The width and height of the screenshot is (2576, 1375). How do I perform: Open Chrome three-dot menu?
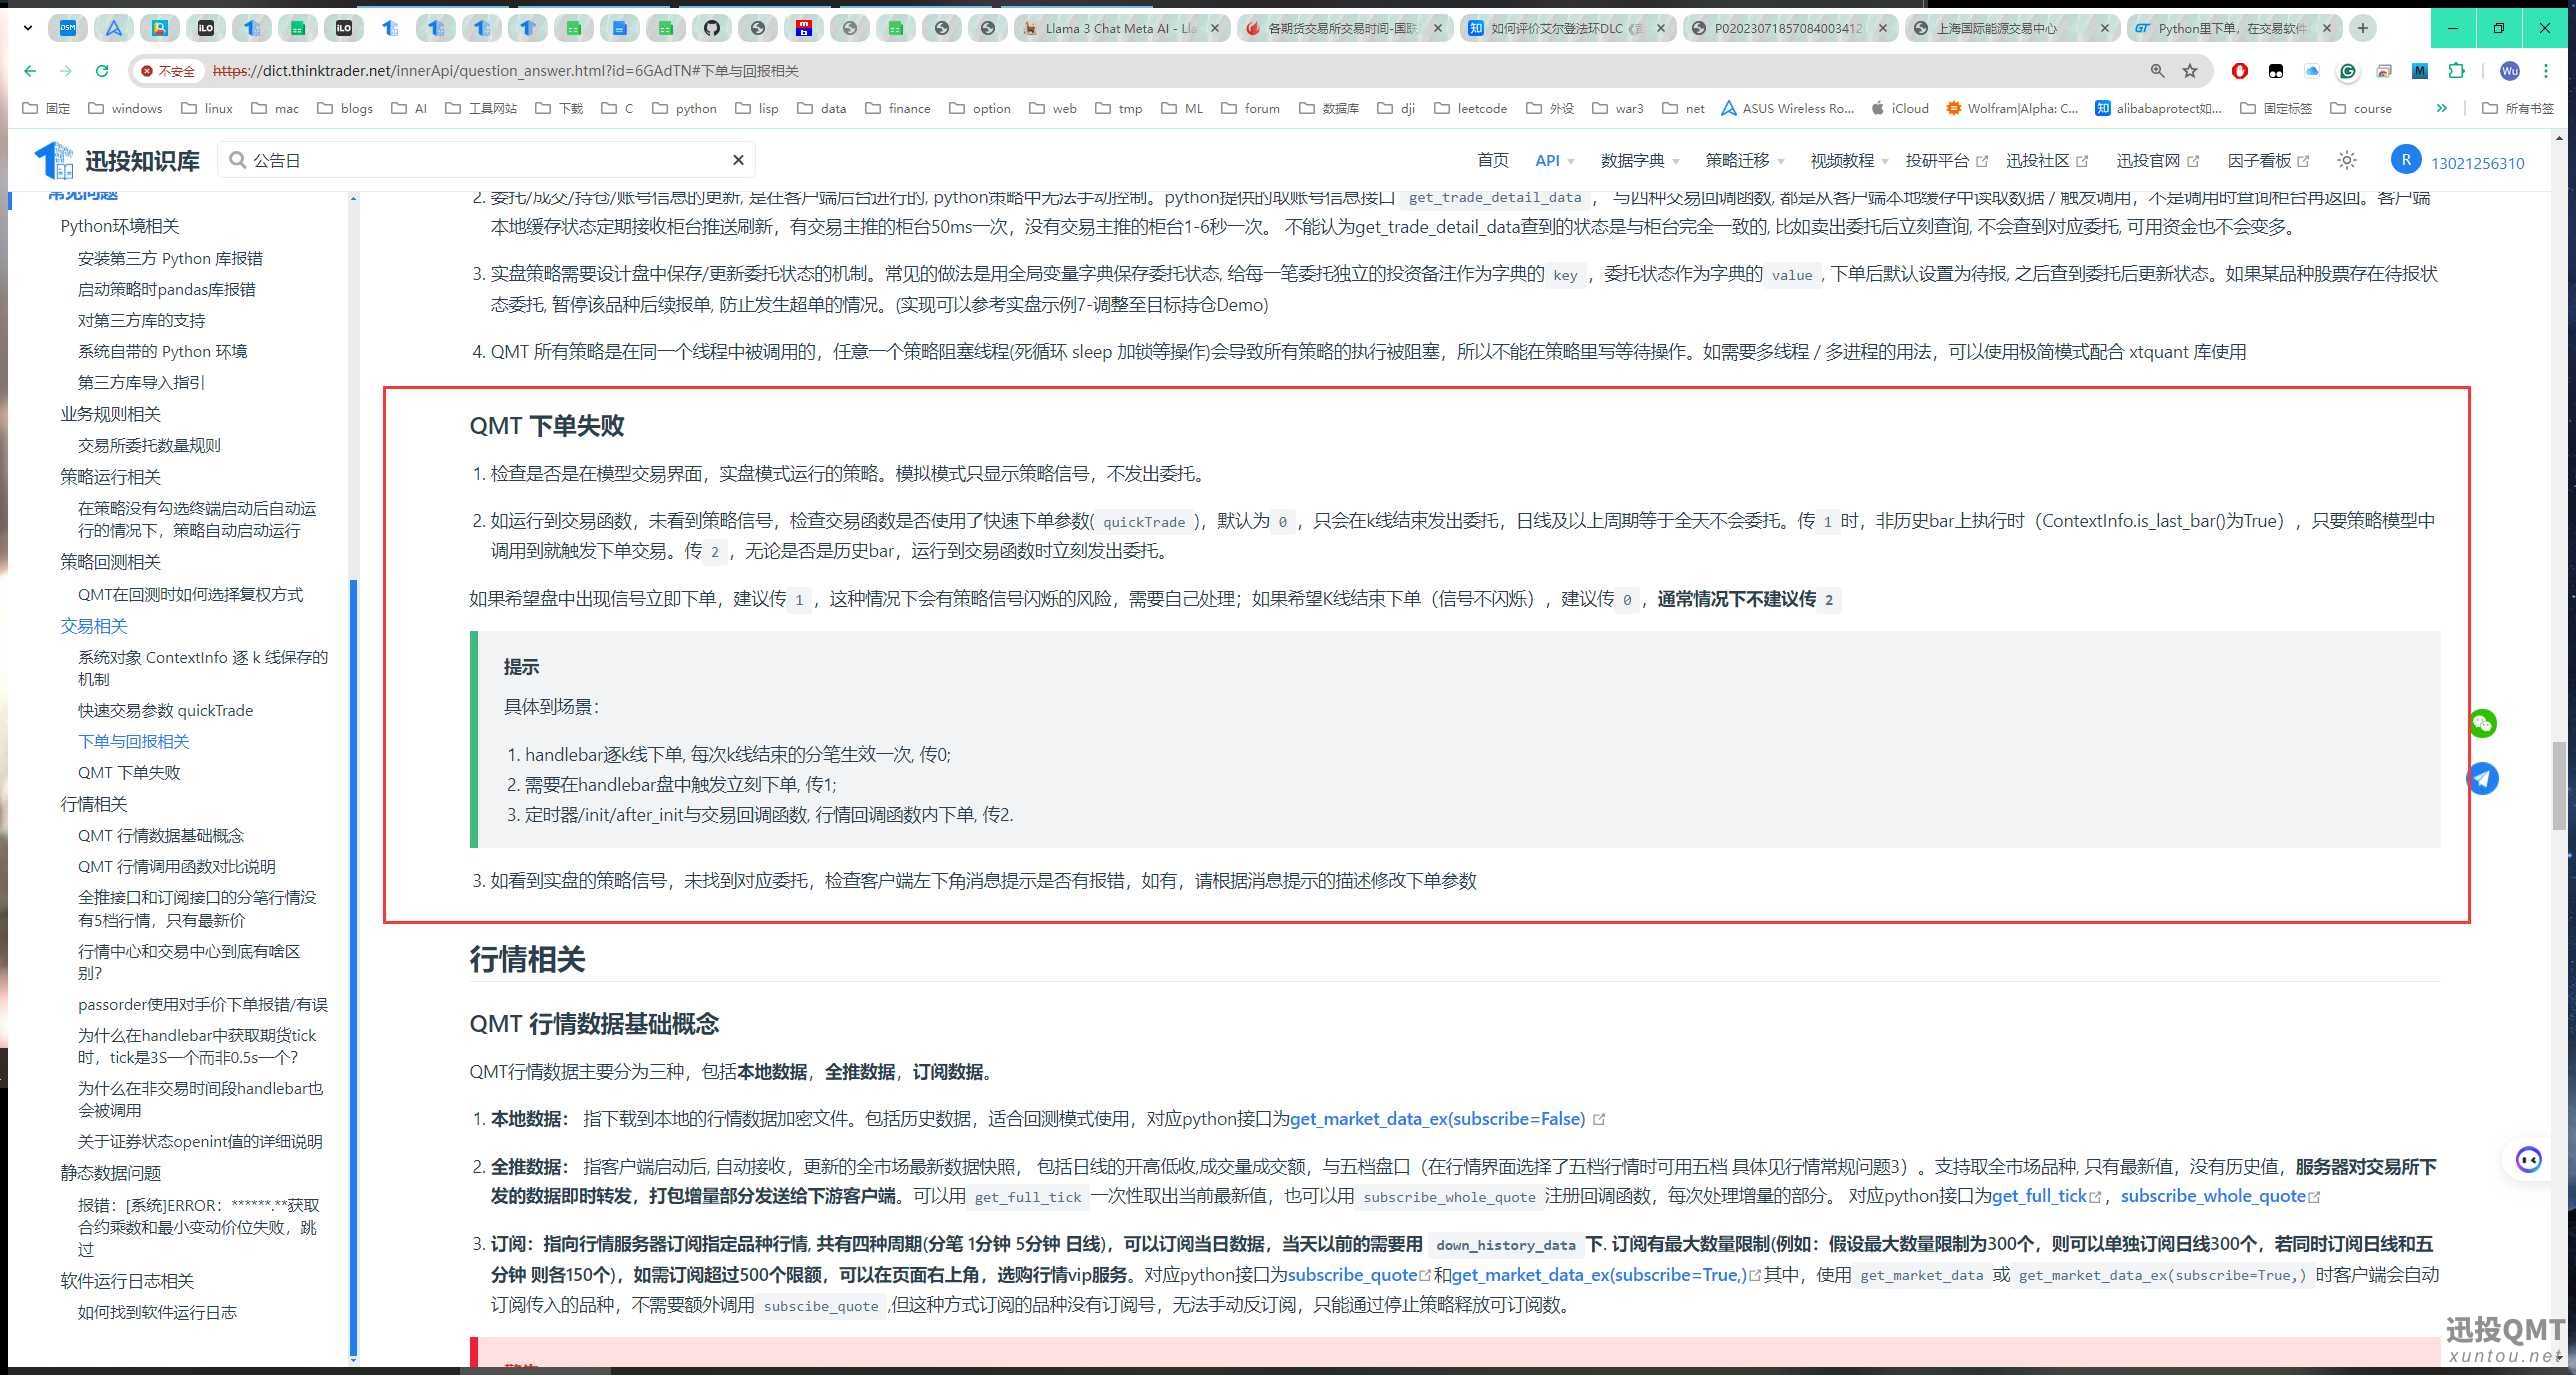point(2546,71)
